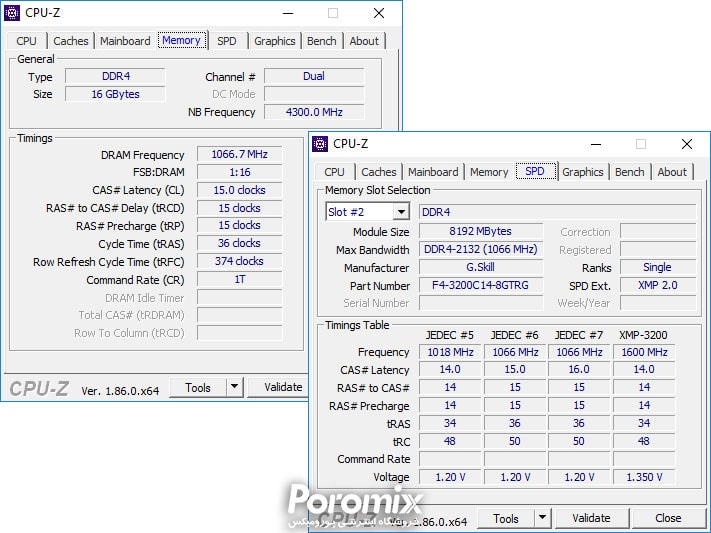Image resolution: width=711 pixels, height=533 pixels.
Task: Click SPD Ext. value XMP 2.0
Action: (657, 285)
